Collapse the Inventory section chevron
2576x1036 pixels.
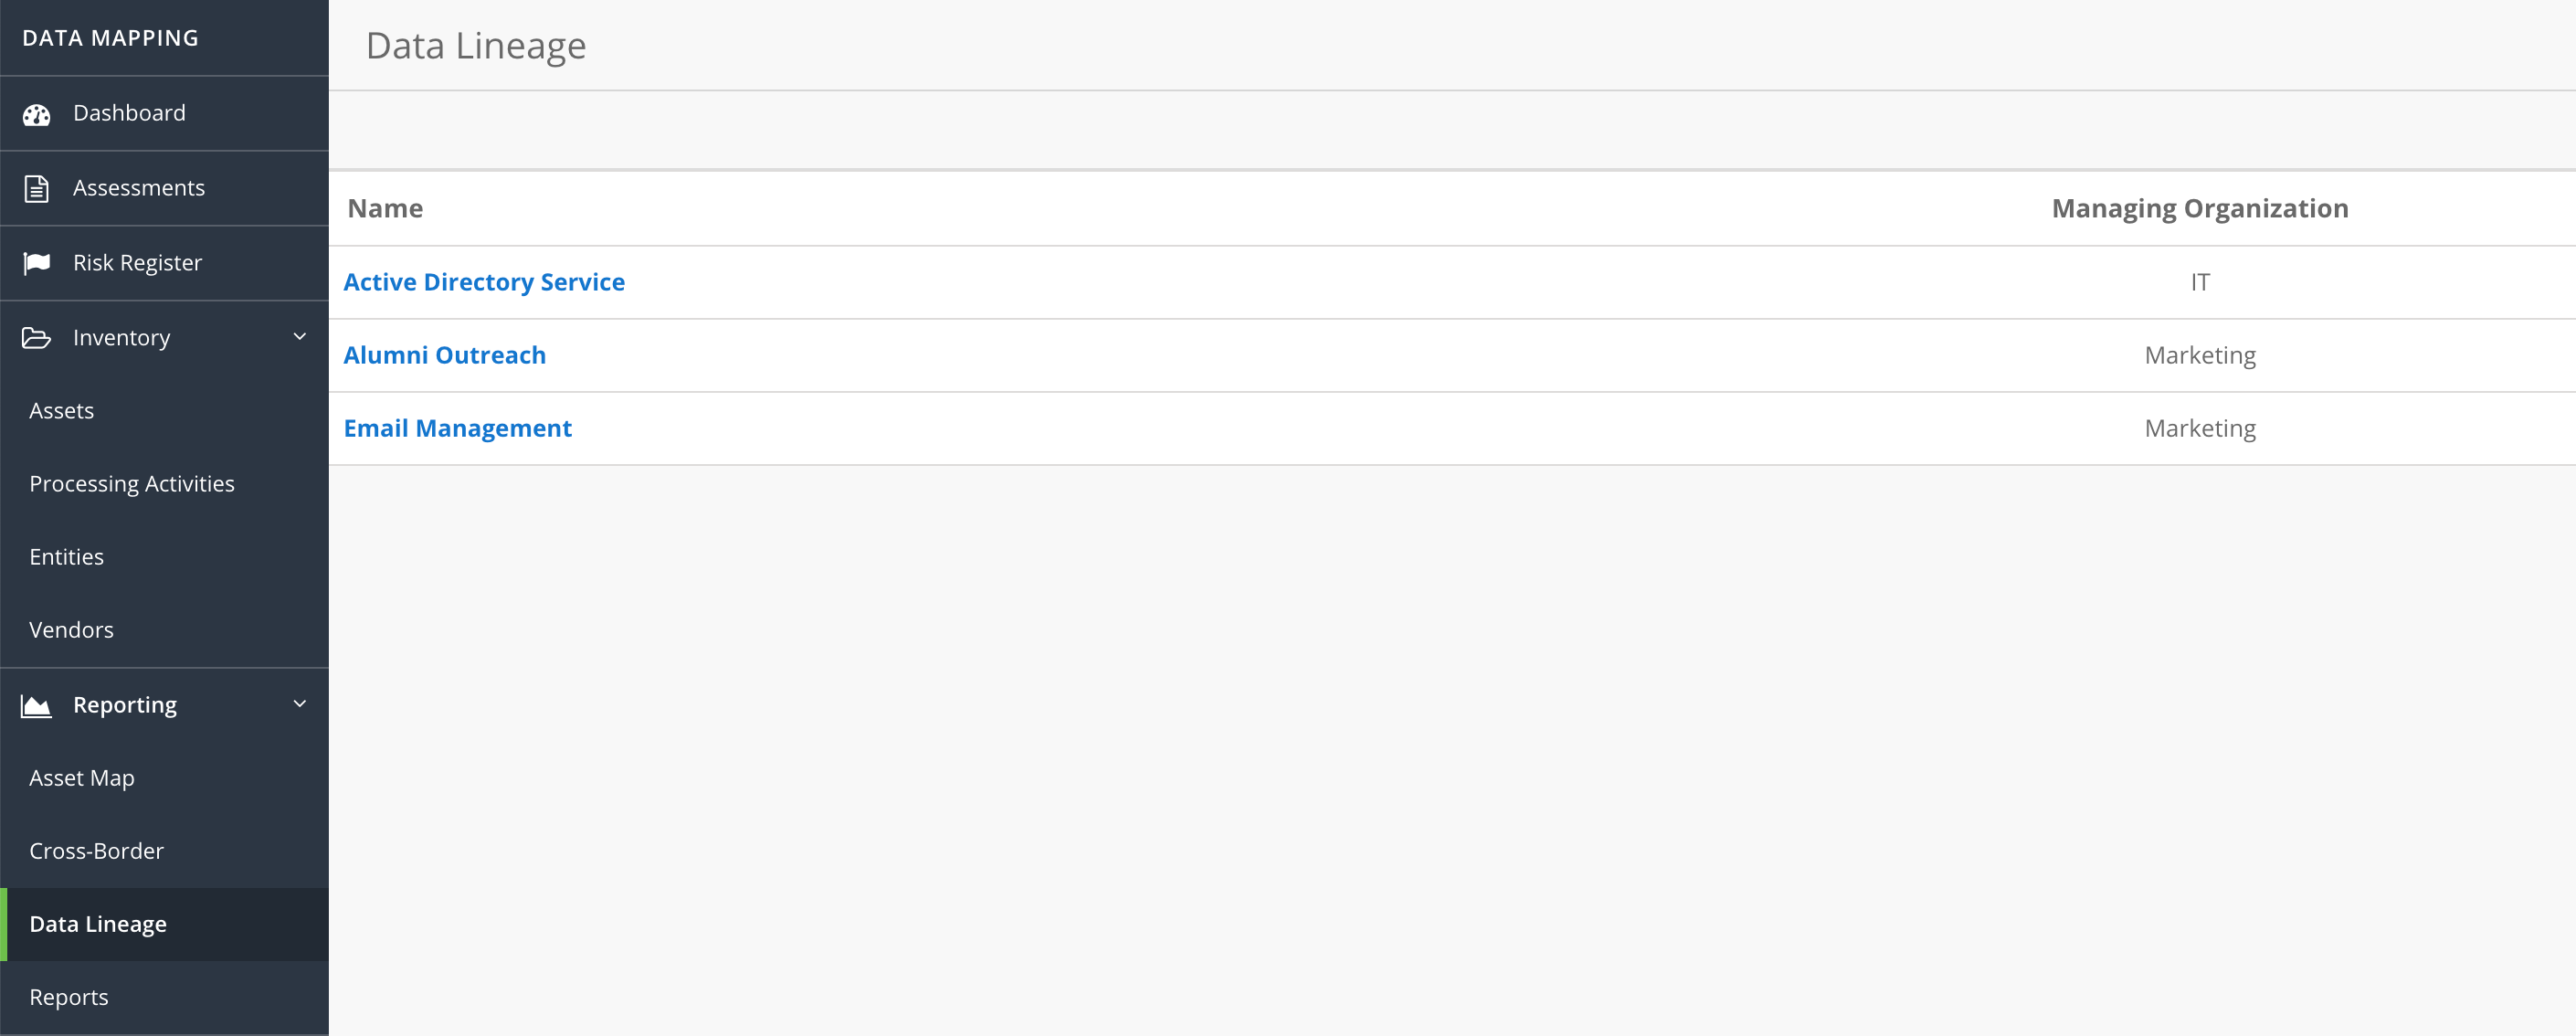pos(299,337)
